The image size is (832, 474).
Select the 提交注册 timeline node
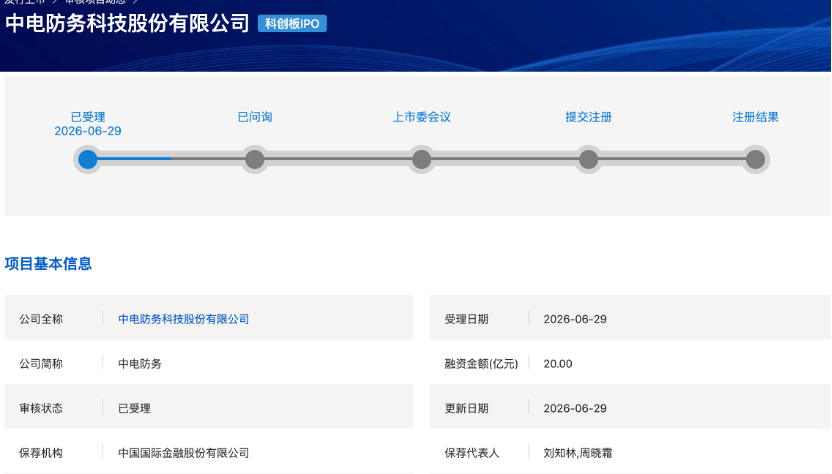(x=588, y=159)
